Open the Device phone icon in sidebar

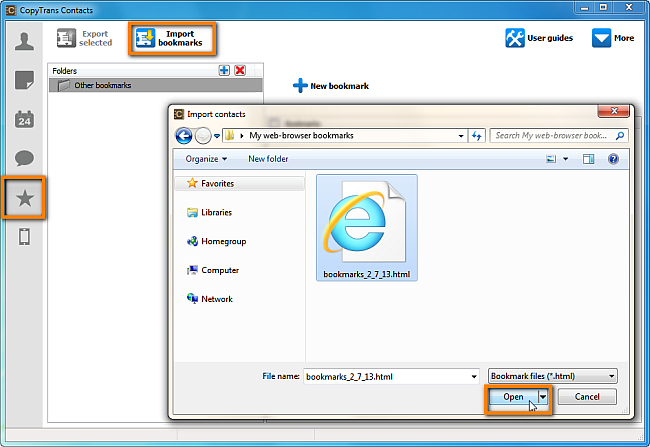pos(24,237)
